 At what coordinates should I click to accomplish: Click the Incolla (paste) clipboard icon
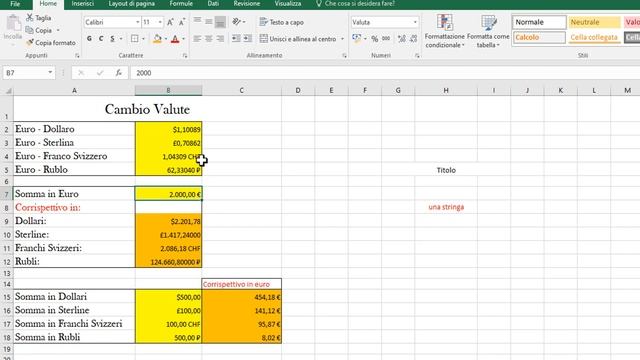(13, 23)
